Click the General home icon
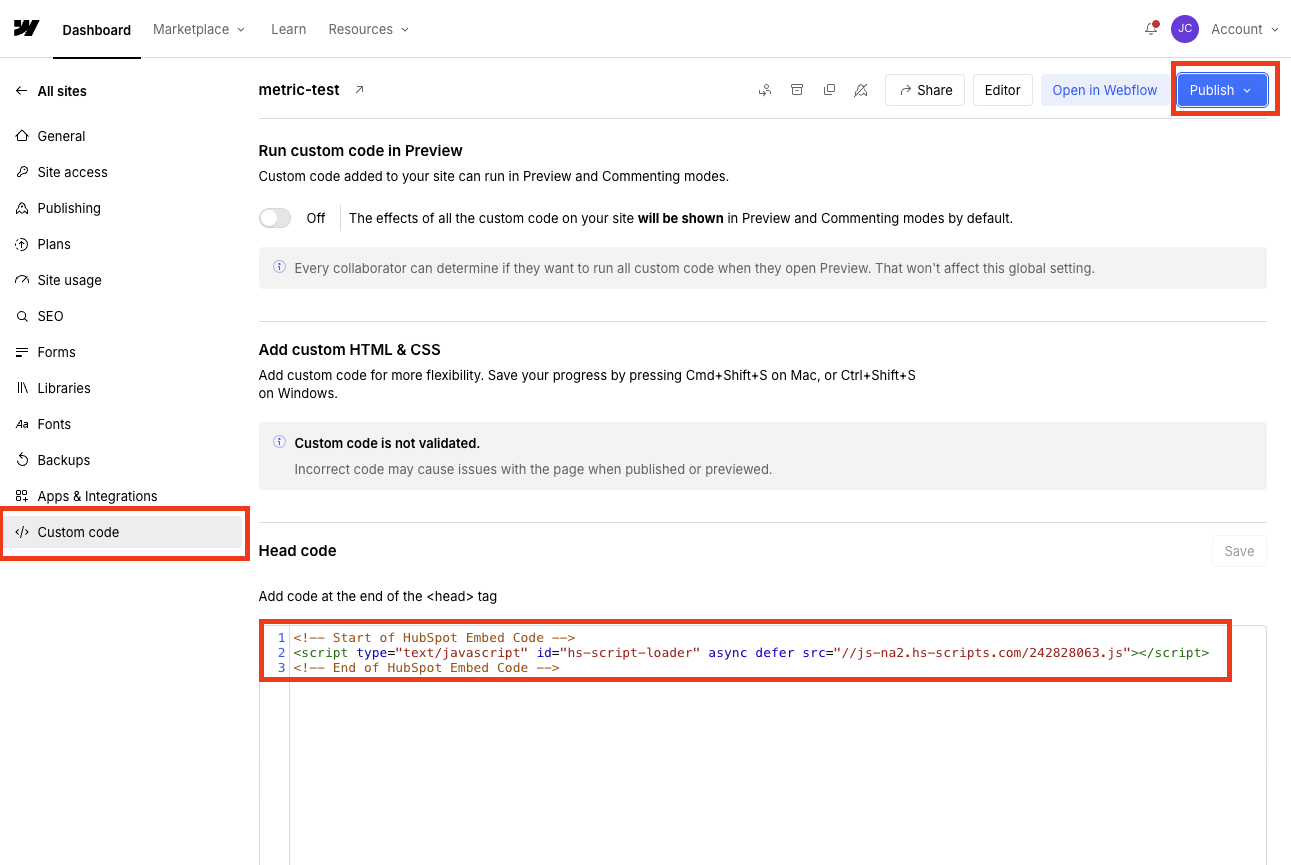Screen dimensions: 1291x865 tap(22, 136)
